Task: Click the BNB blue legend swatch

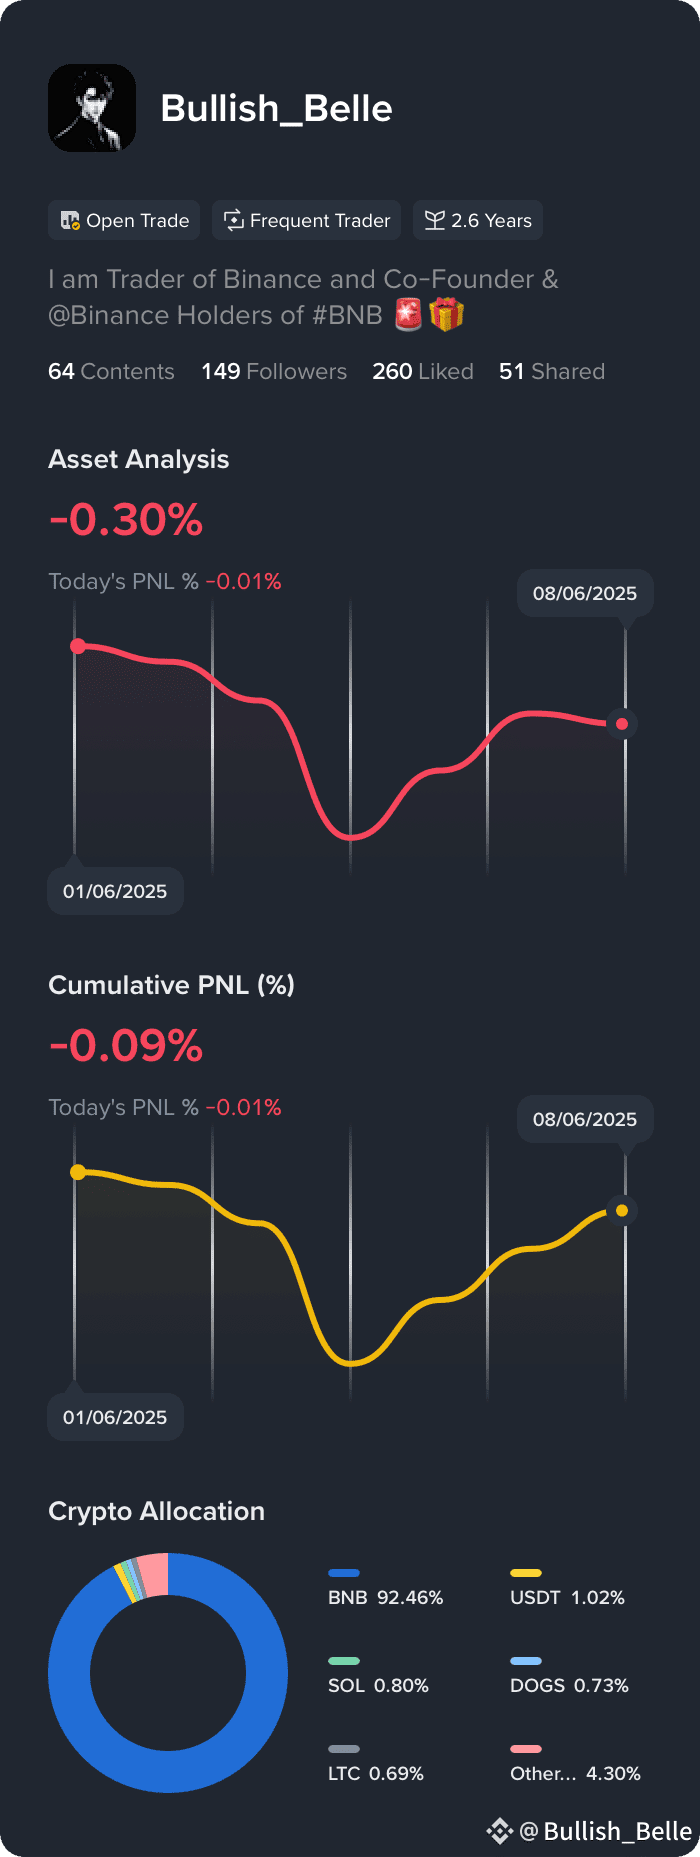Action: (344, 1573)
